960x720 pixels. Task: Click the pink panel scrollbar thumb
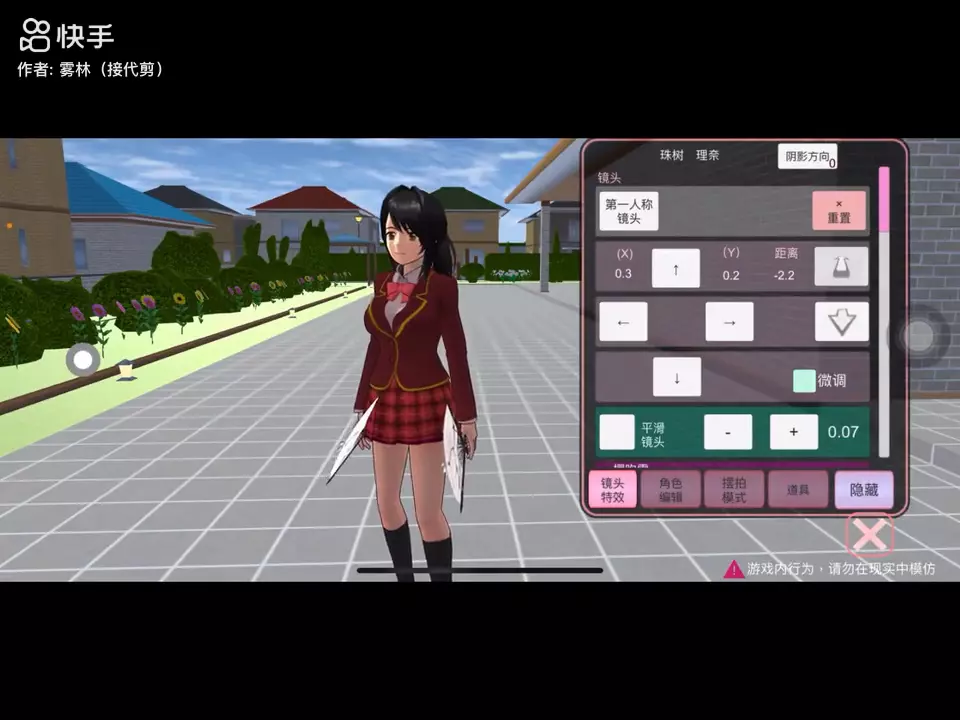[x=884, y=199]
